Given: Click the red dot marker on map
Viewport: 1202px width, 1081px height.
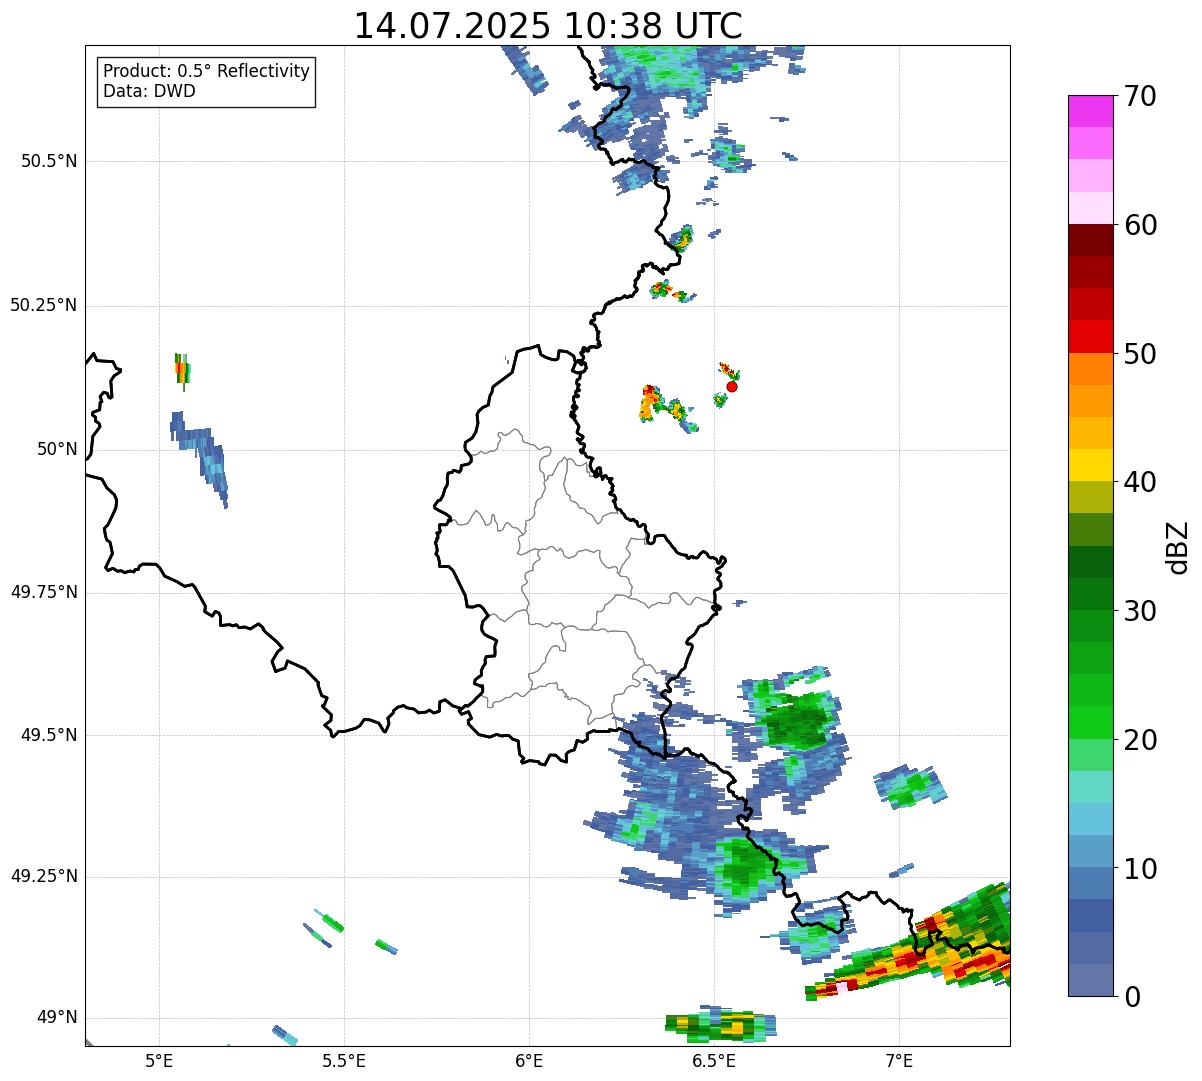Looking at the screenshot, I should pyautogui.click(x=732, y=386).
